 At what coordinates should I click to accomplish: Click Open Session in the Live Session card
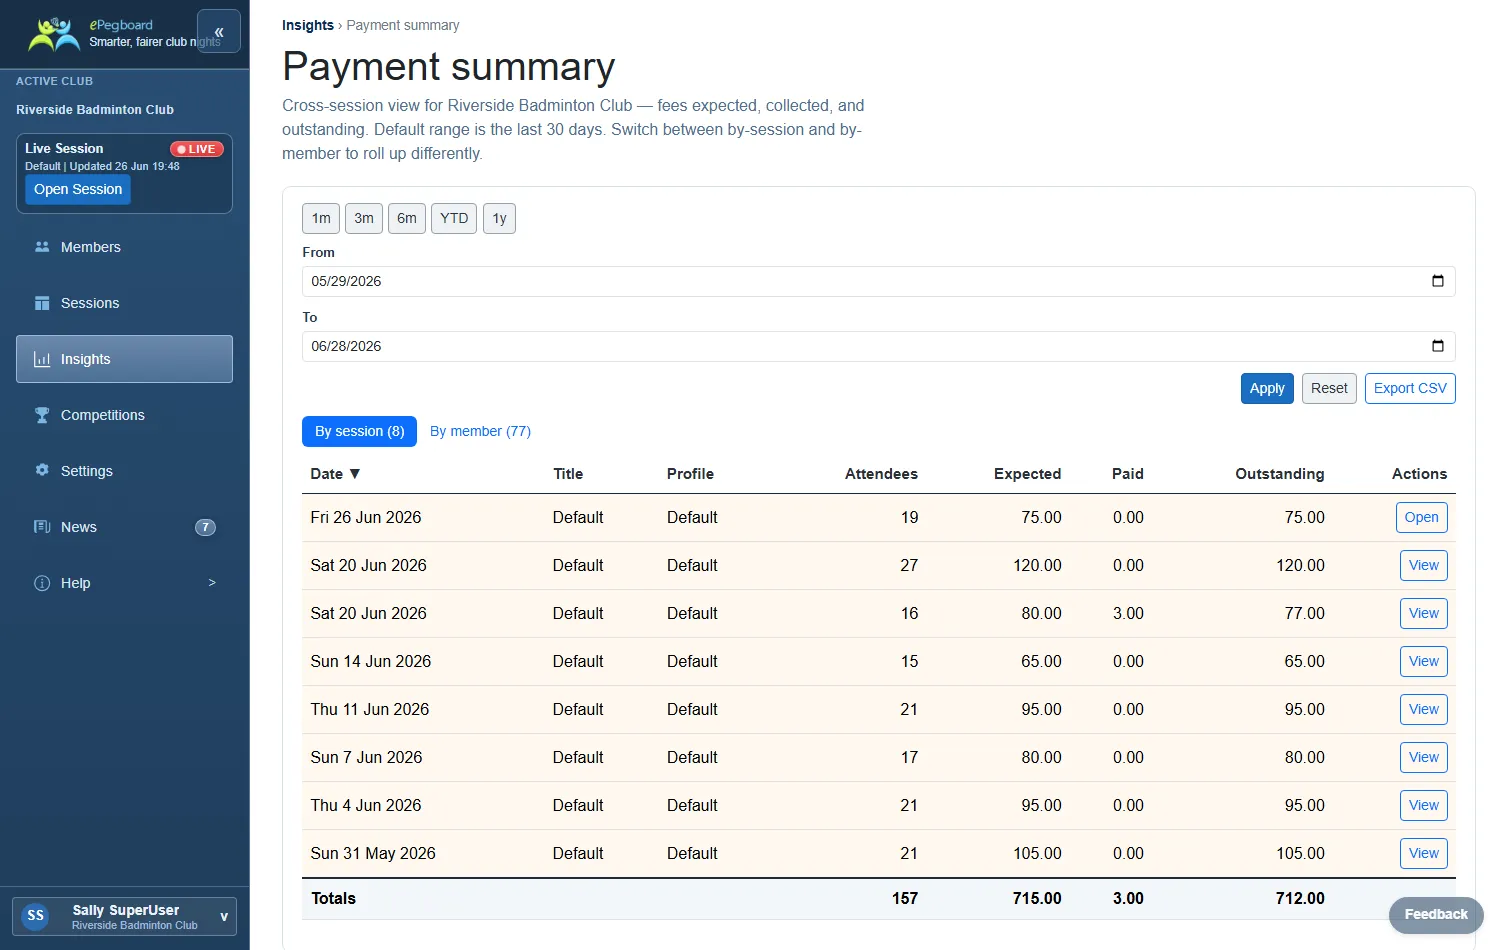click(x=78, y=189)
